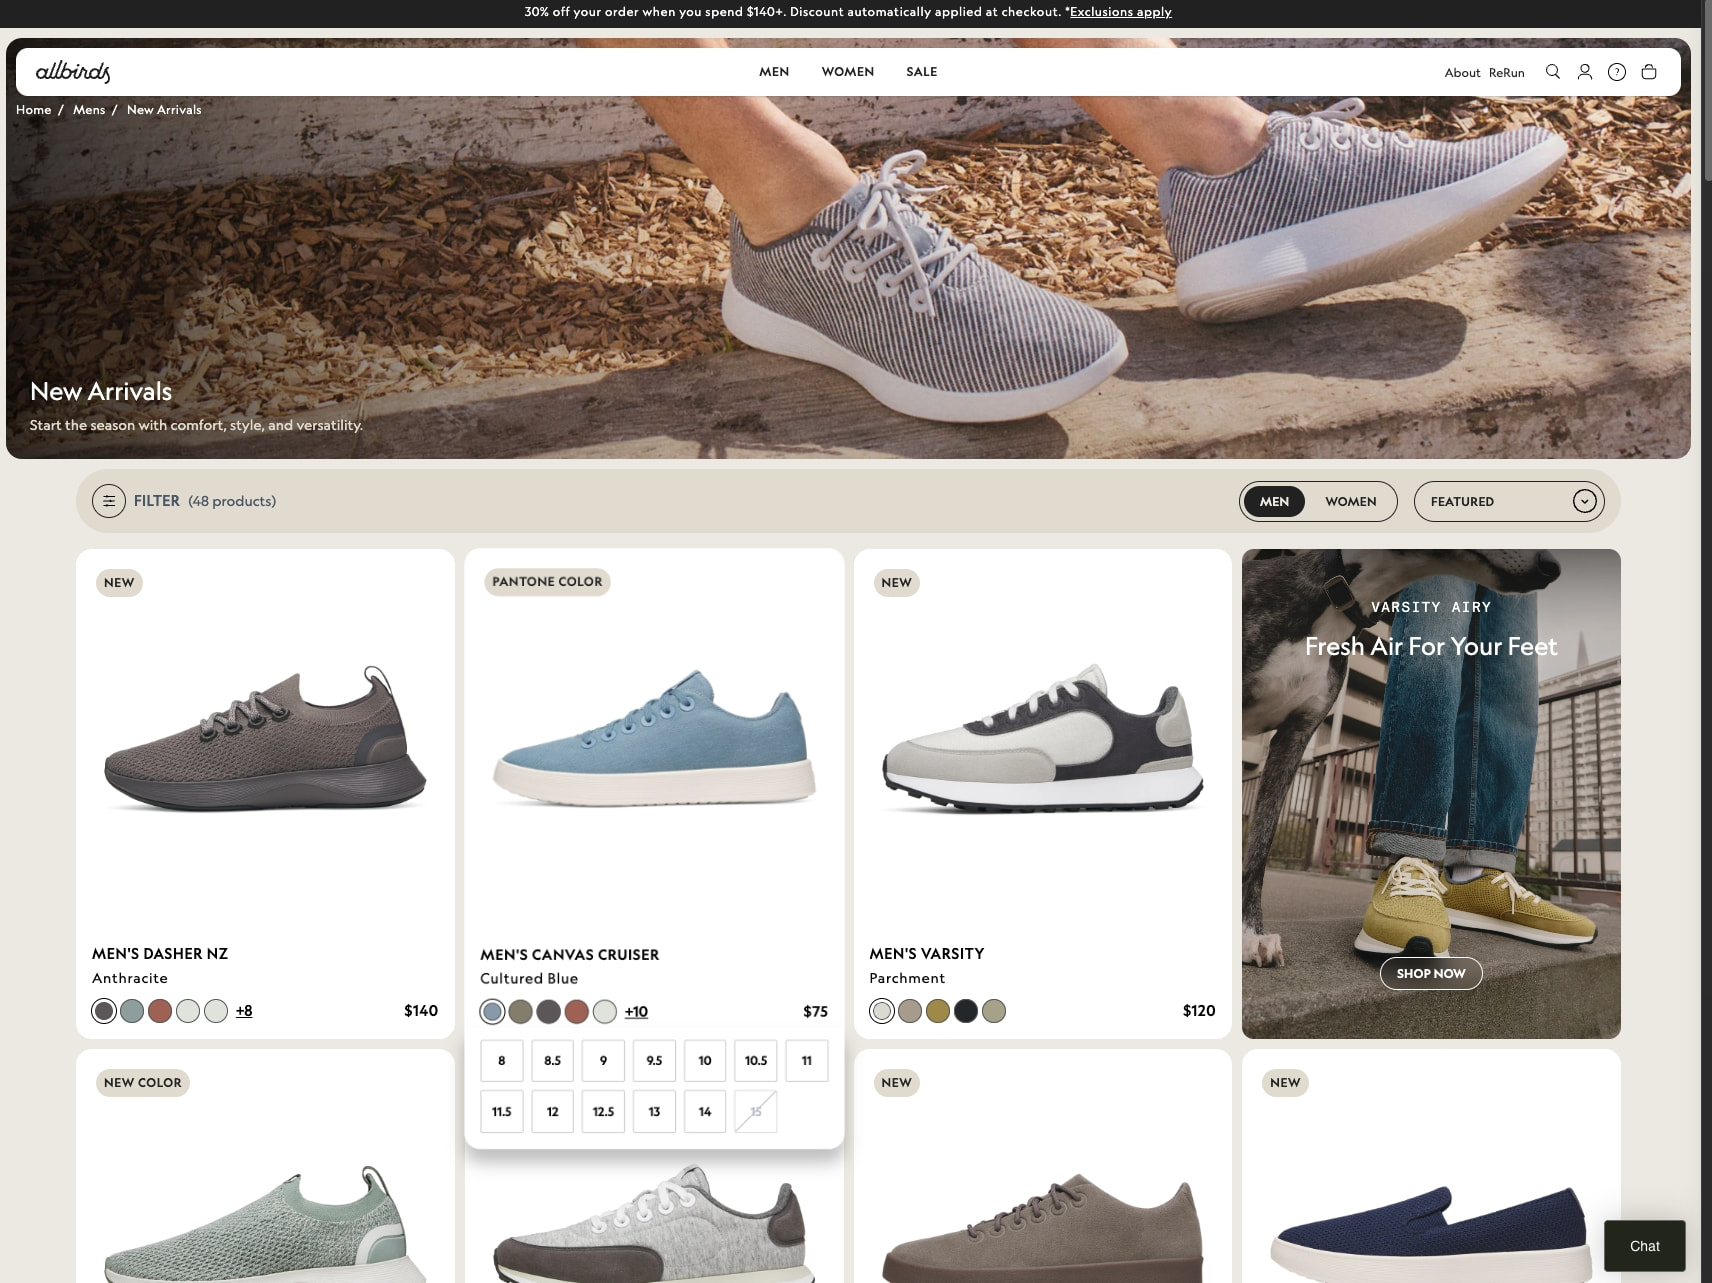Select size 11.5 for Canvas Cruiser
The height and width of the screenshot is (1283, 1712).
point(502,1112)
